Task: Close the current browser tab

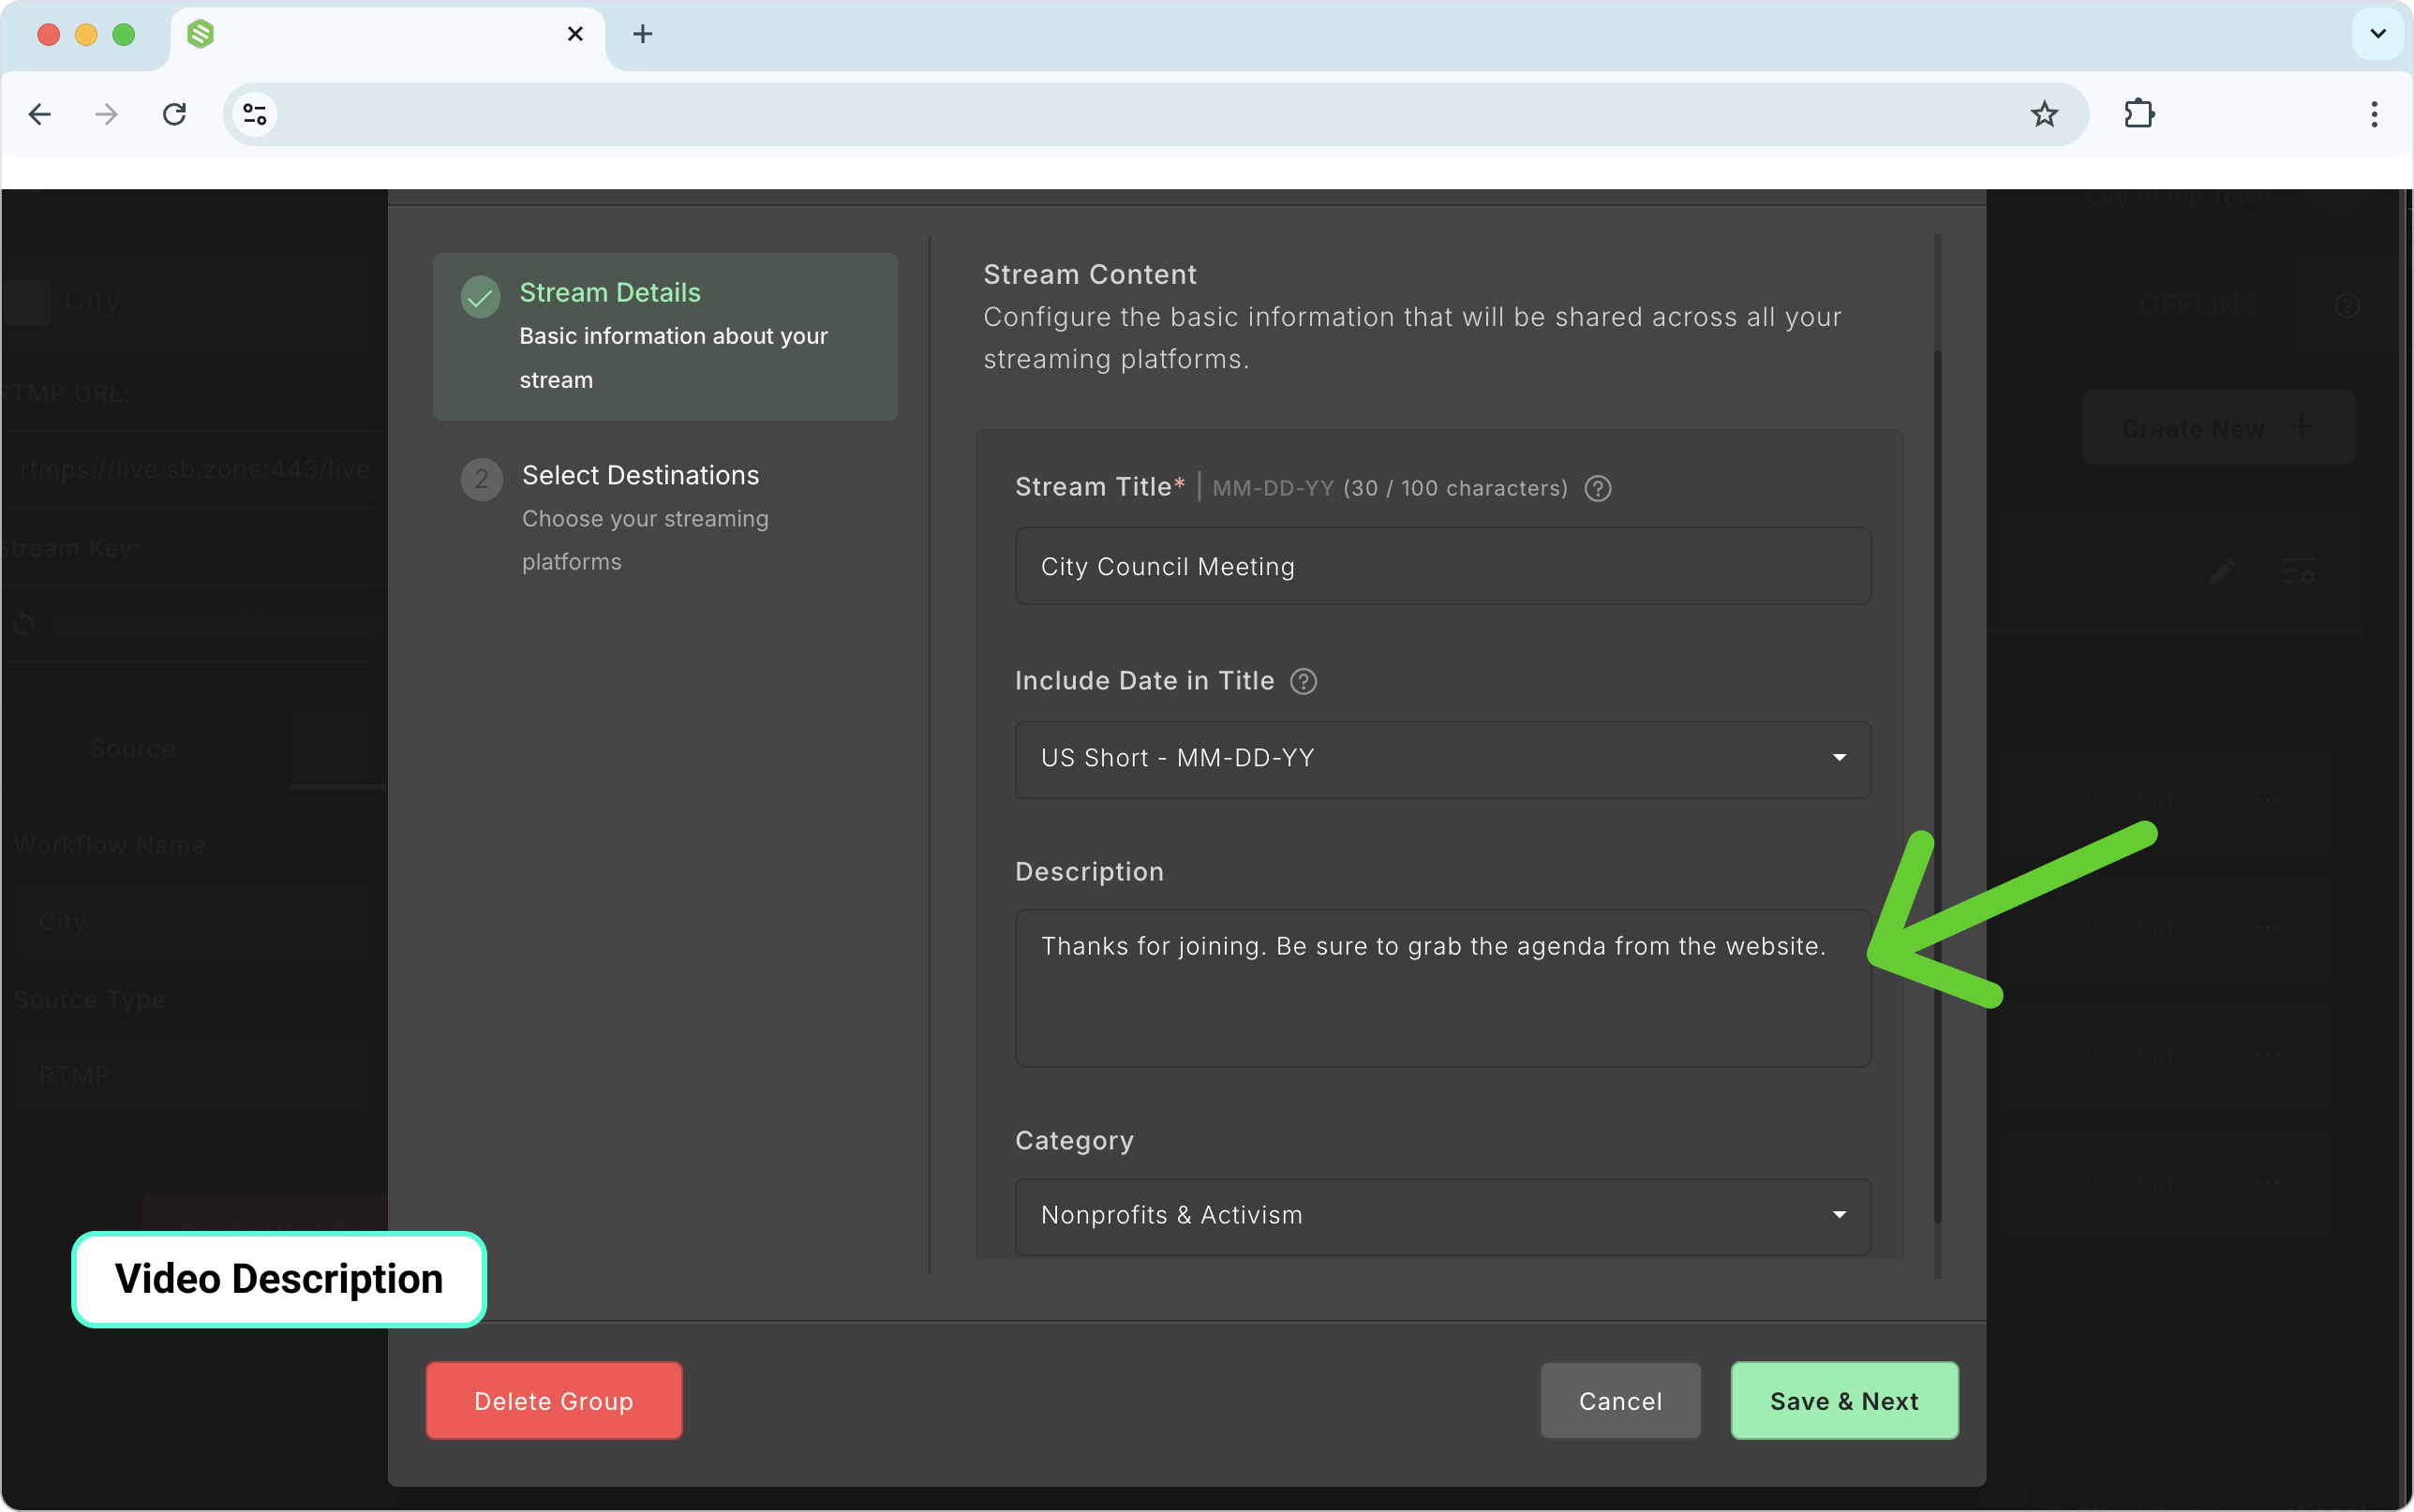Action: [575, 34]
